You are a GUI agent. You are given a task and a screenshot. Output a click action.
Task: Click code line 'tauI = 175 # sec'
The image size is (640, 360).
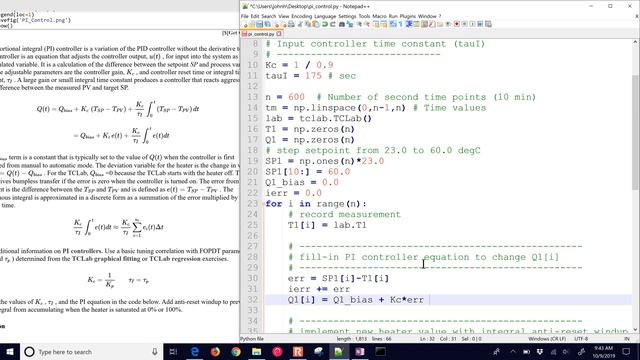(x=310, y=76)
